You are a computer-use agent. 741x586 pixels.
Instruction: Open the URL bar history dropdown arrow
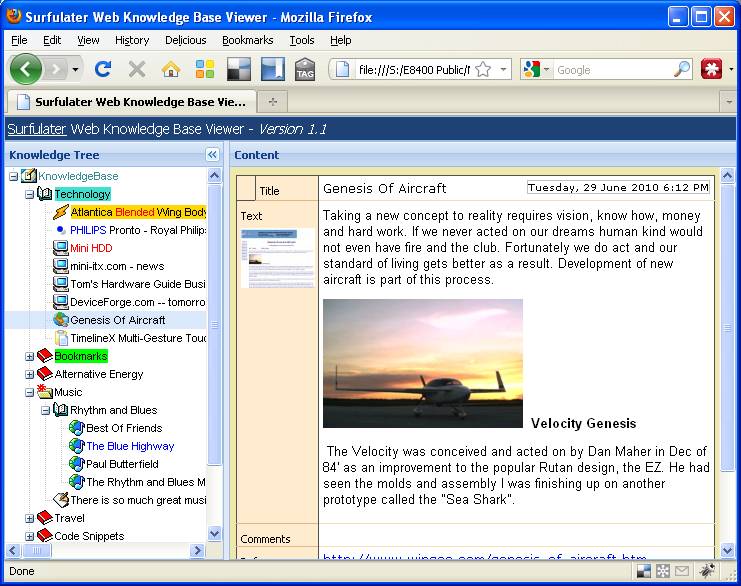(x=503, y=70)
